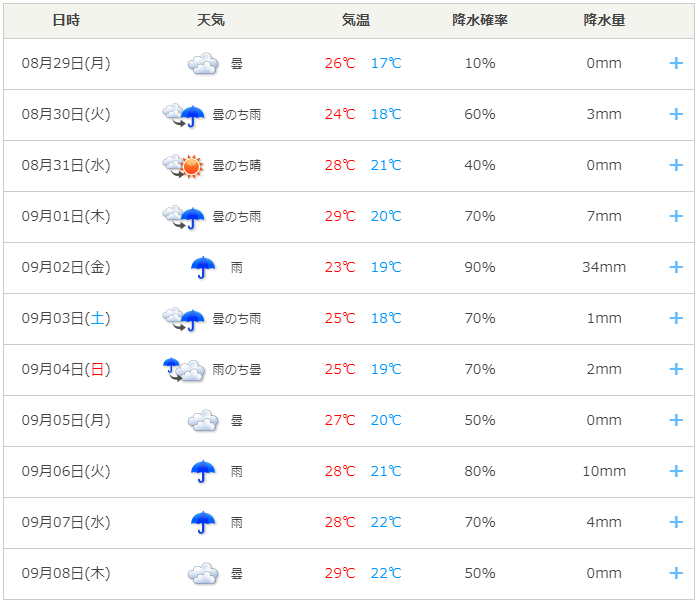Click cloud-to-sun icon on 08月31日

coord(183,166)
